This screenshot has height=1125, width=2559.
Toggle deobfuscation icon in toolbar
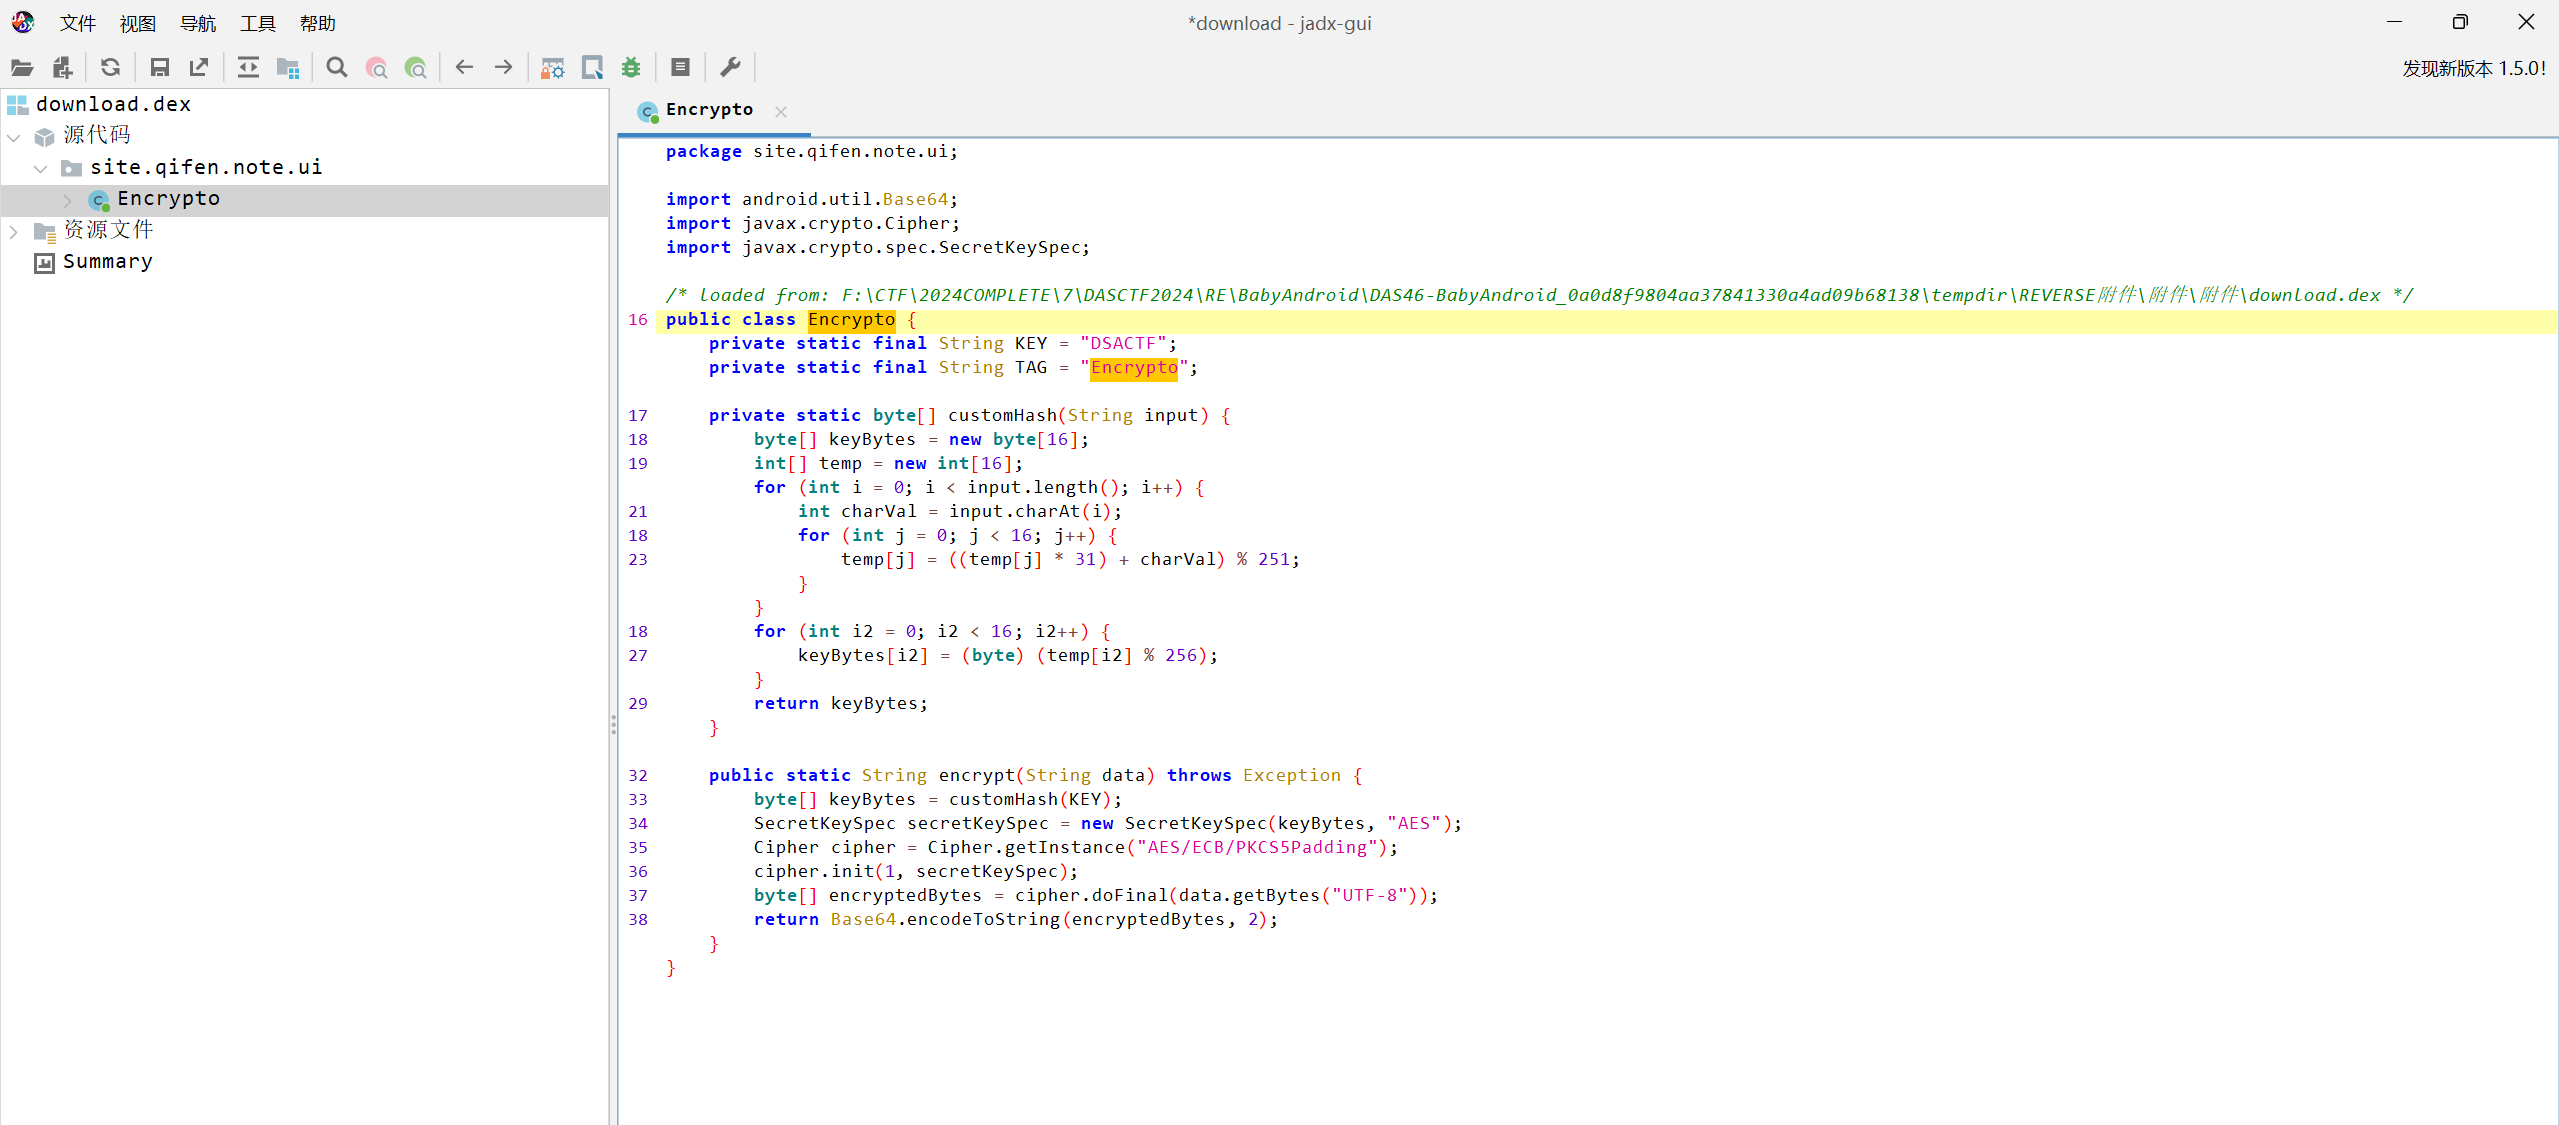(552, 67)
